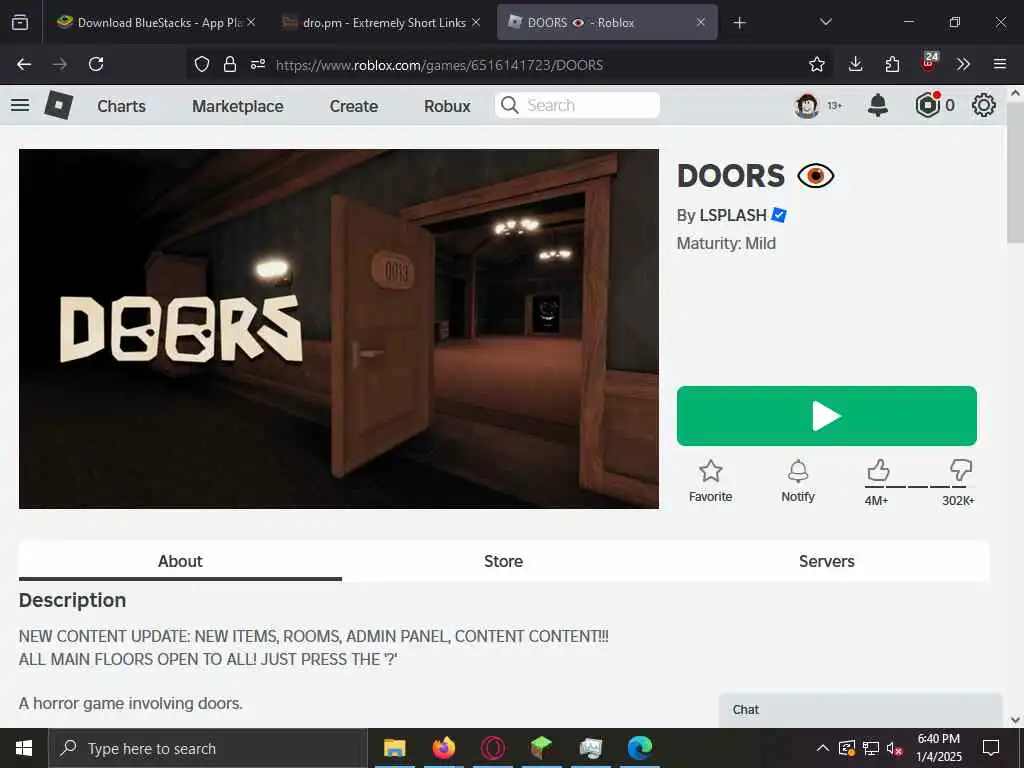
Task: Toggle Notify for DOORS updates
Action: tap(798, 481)
